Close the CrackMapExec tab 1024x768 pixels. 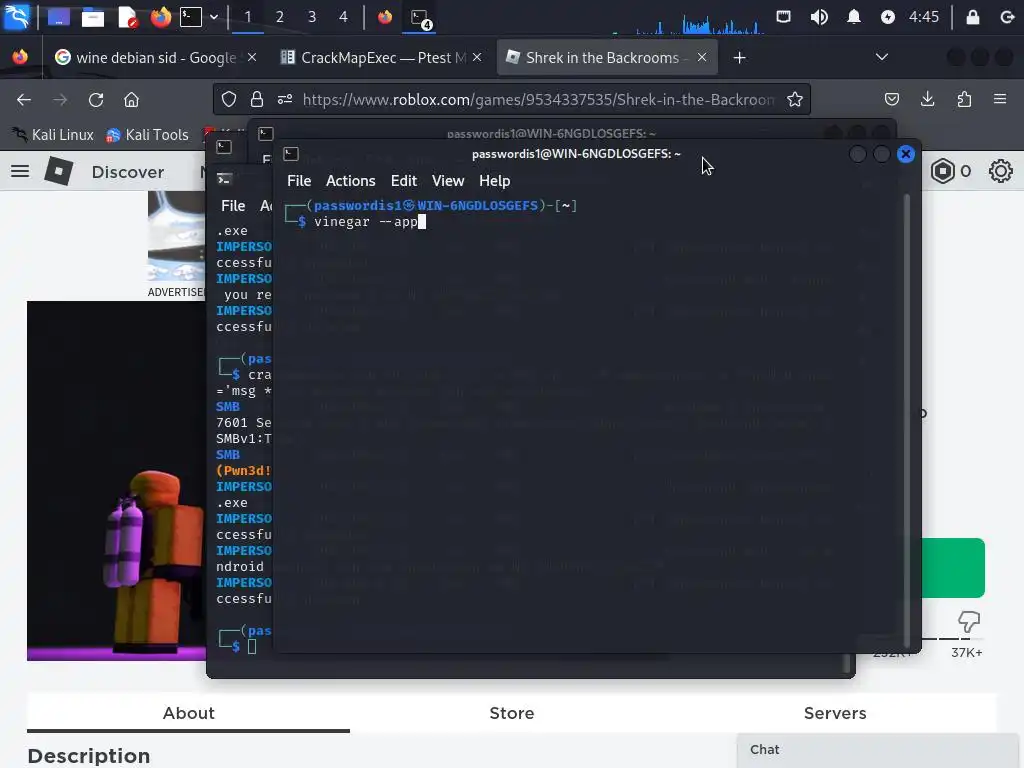point(477,57)
